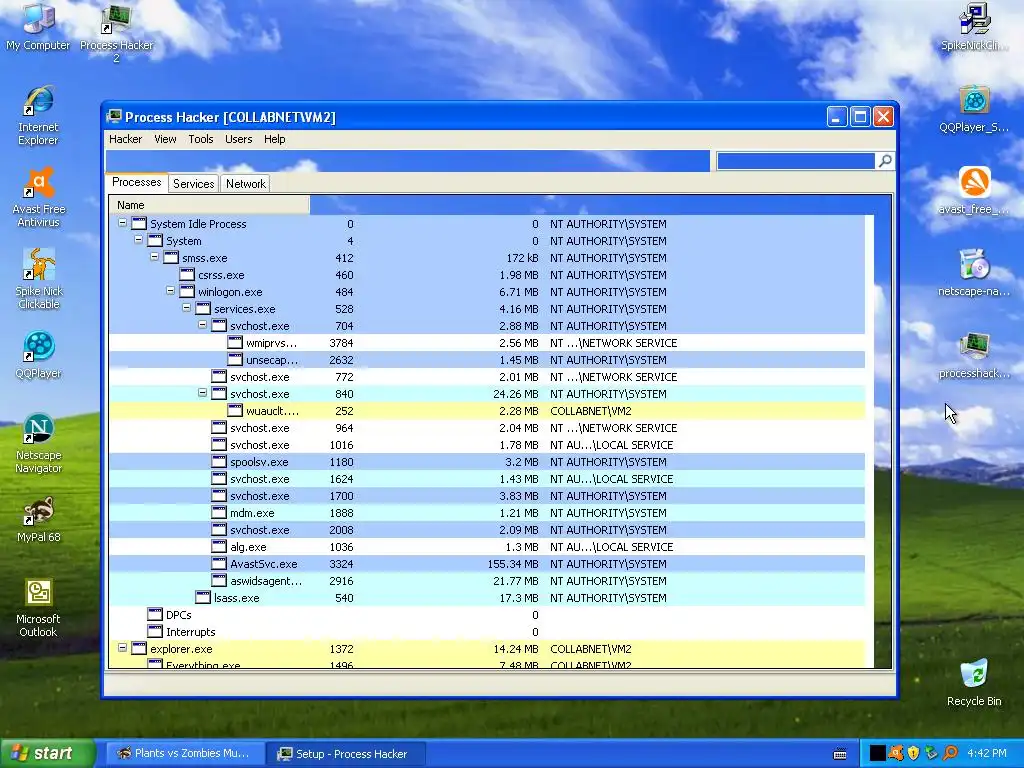Open the Tools menu
Viewport: 1024px width, 768px height.
coord(201,139)
